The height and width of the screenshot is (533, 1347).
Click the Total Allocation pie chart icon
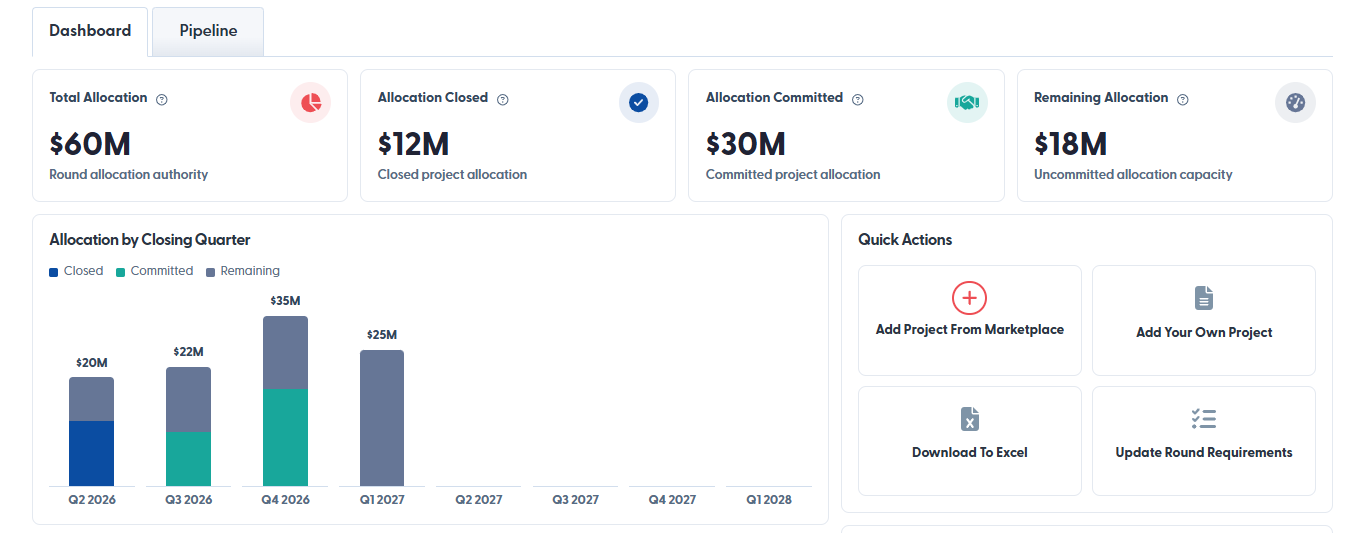(311, 103)
